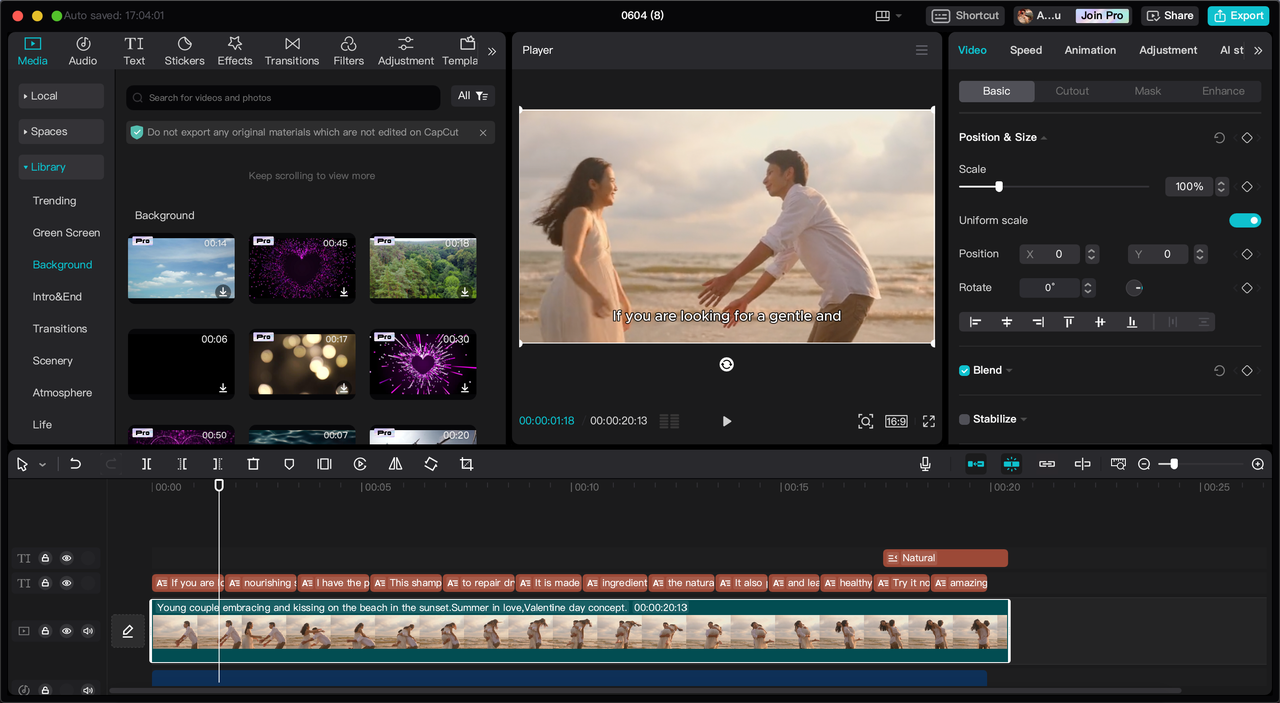Click the linkage chain icon
Viewport: 1280px width, 703px height.
coord(1047,464)
